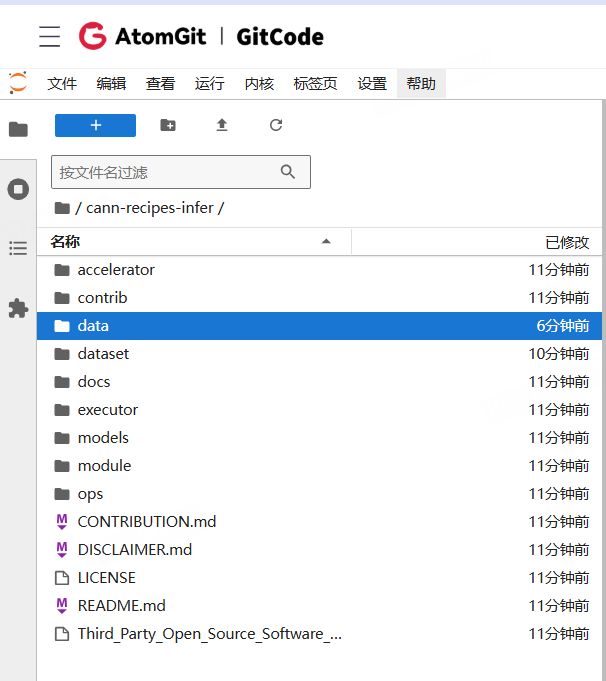
Task: Open the hamburger menu beside the AtomGit logo
Action: (x=50, y=36)
